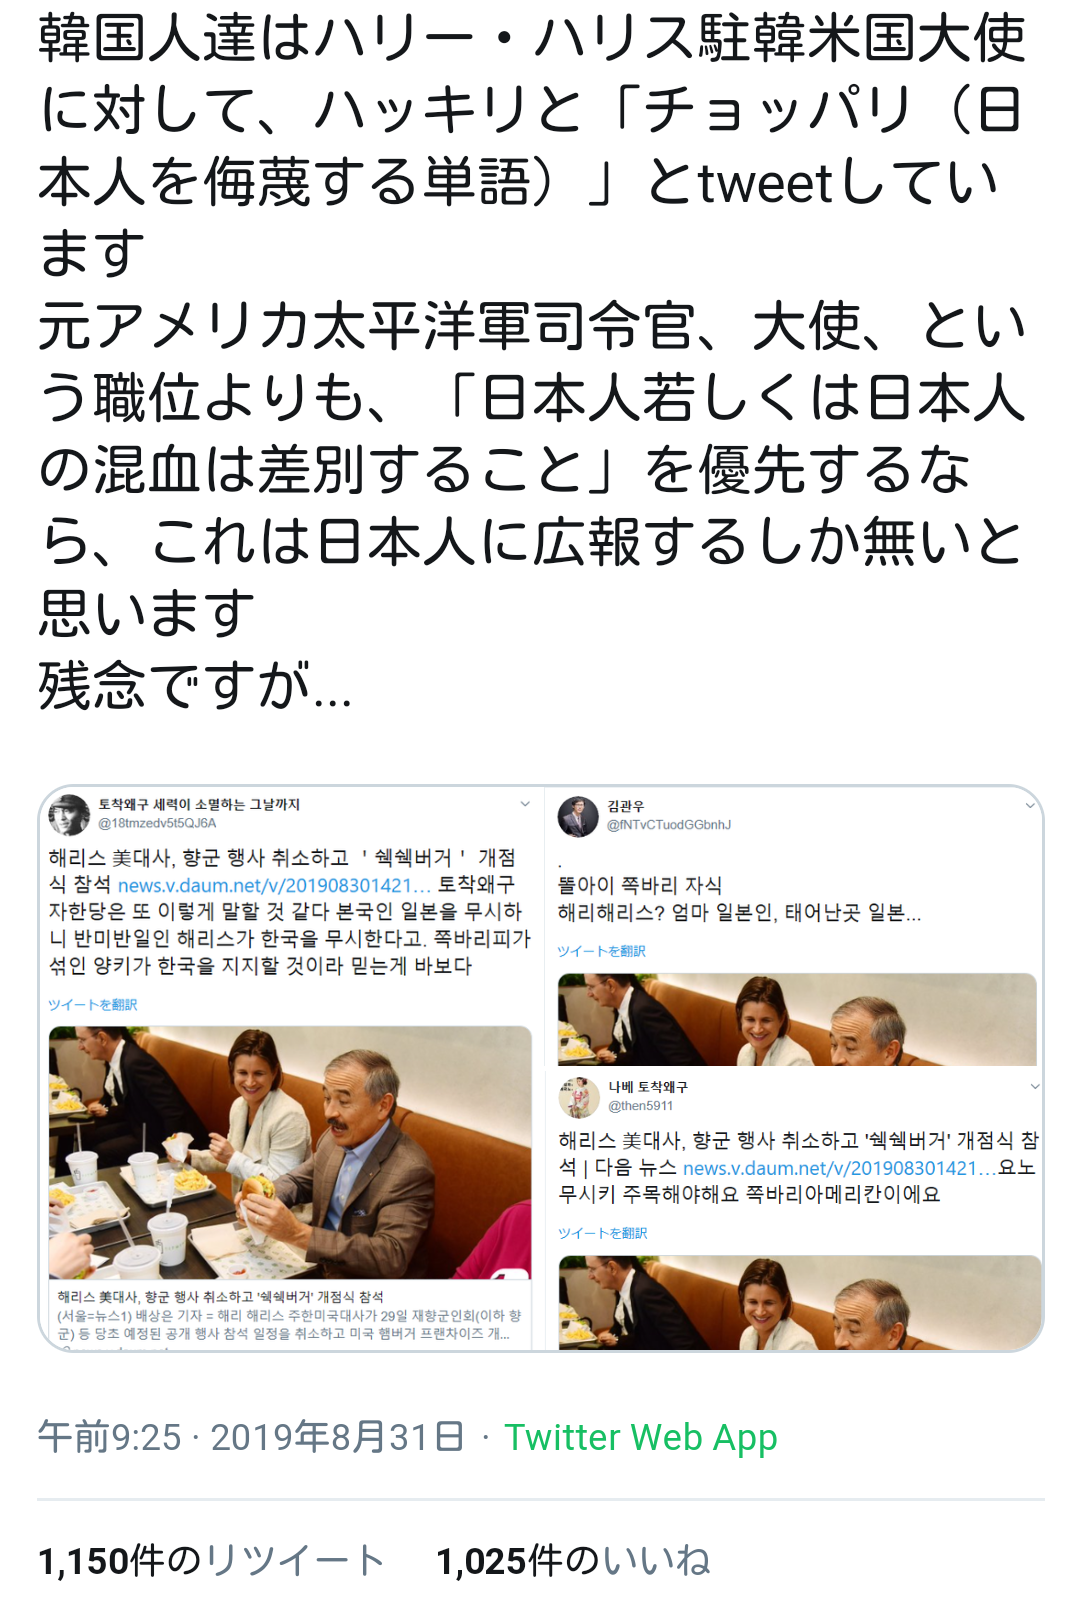Expand chevron menu on 김관우 tweet
This screenshot has width=1080, height=1601.
(x=1030, y=806)
